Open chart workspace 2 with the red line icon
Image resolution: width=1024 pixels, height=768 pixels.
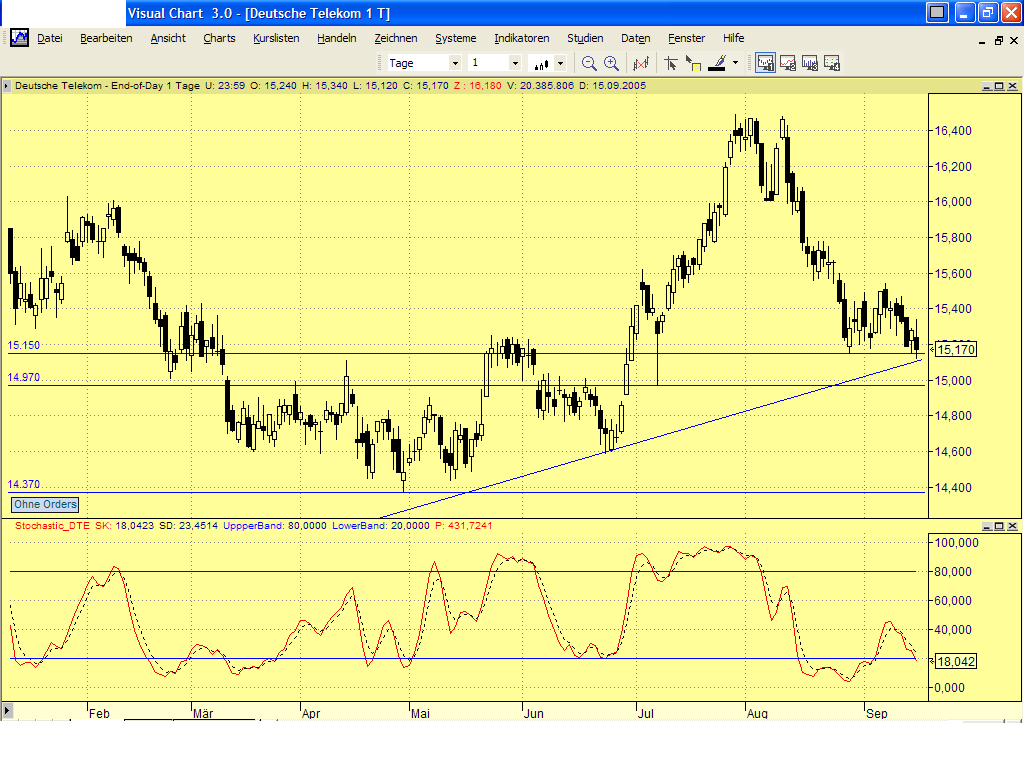click(x=787, y=62)
